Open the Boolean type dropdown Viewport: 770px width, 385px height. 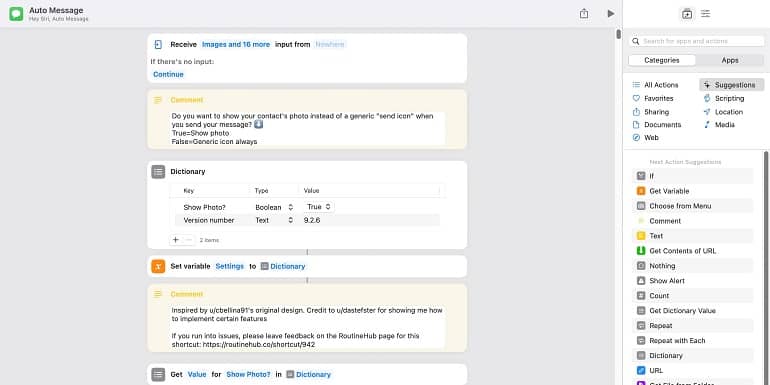click(274, 207)
